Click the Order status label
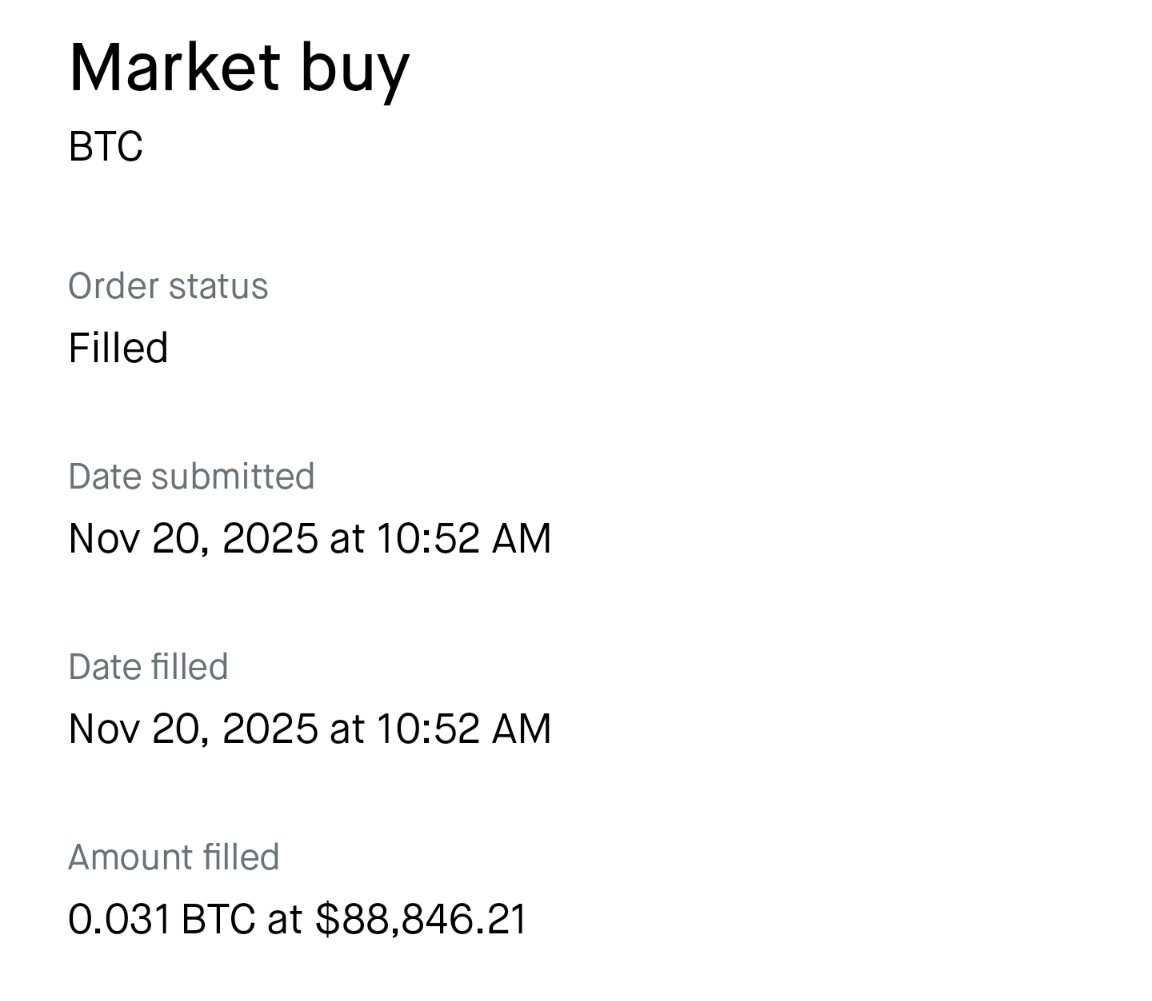1152x1001 pixels. tap(168, 286)
